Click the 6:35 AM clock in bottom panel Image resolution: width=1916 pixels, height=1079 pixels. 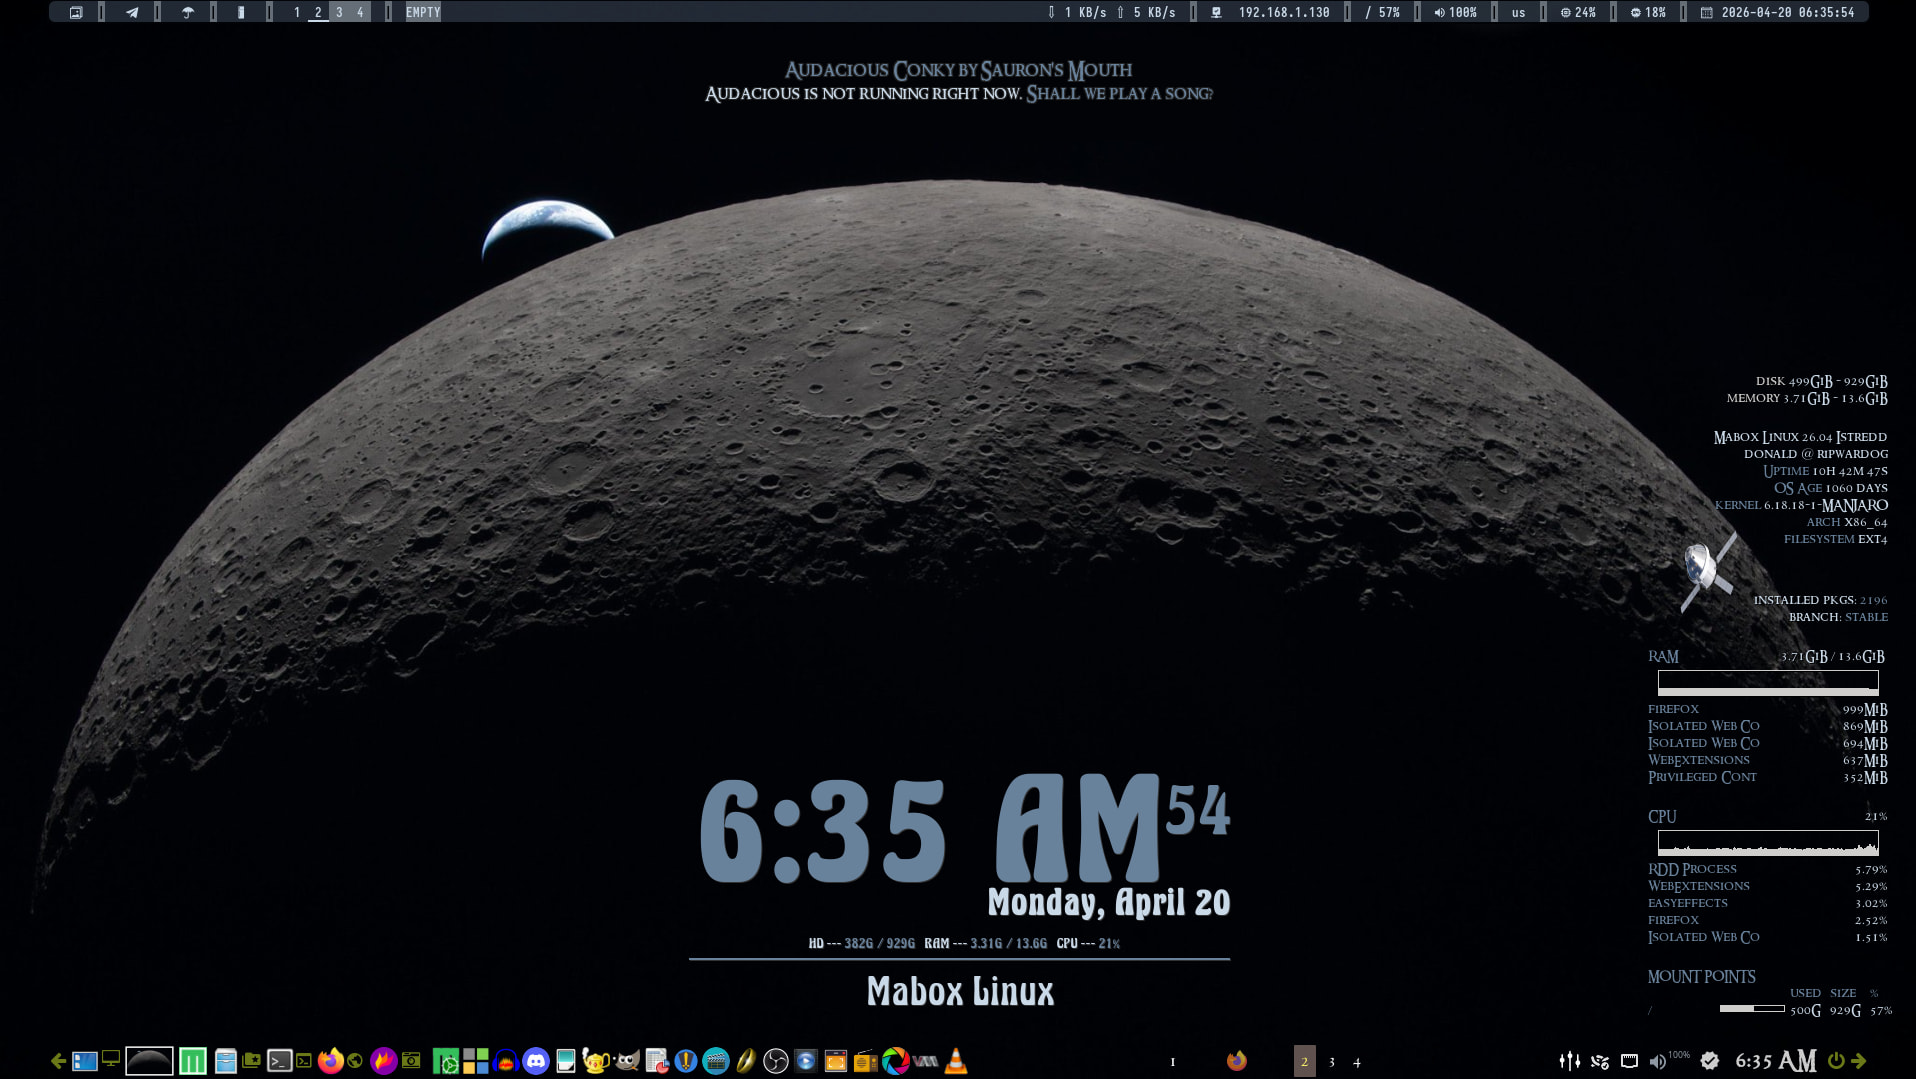[1775, 1061]
